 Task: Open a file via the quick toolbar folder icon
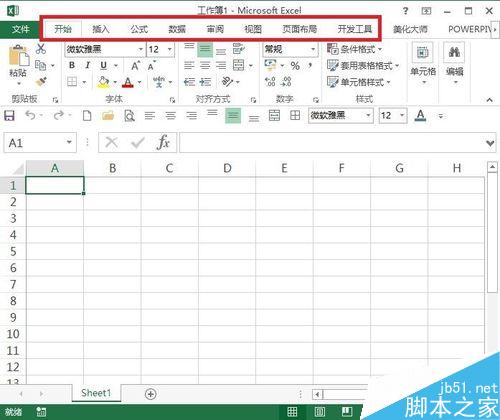click(x=108, y=116)
